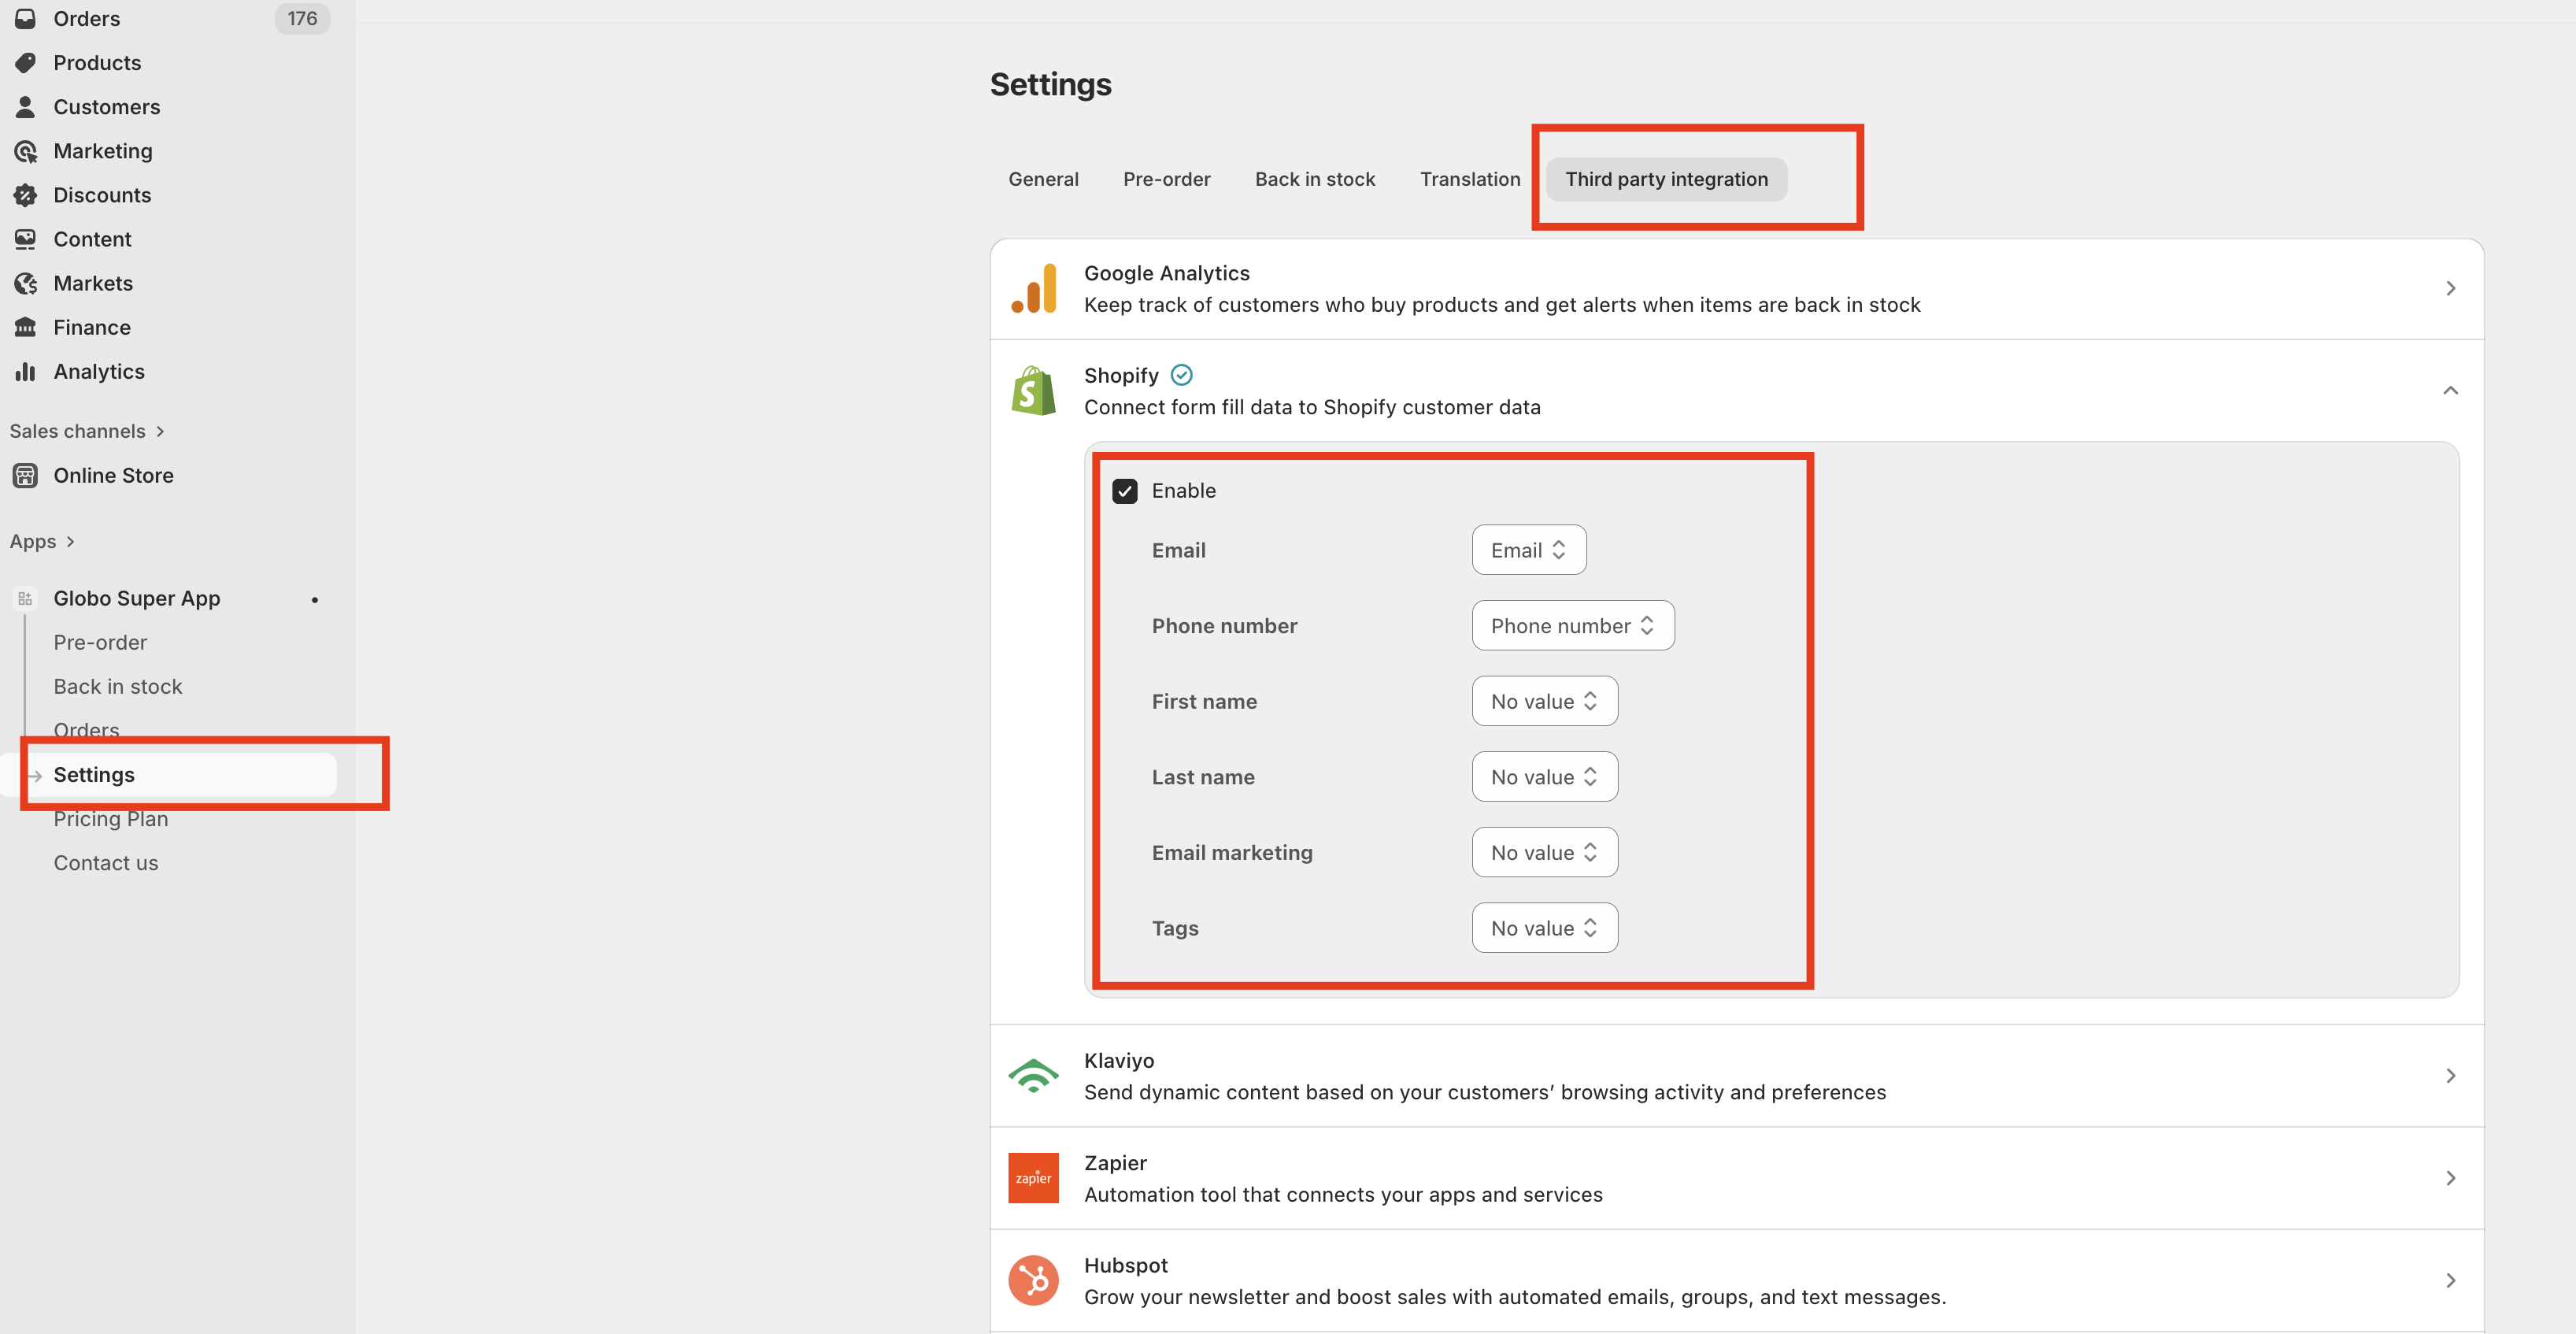Click the orange Zapier logo icon
Viewport: 2576px width, 1334px height.
point(1033,1178)
